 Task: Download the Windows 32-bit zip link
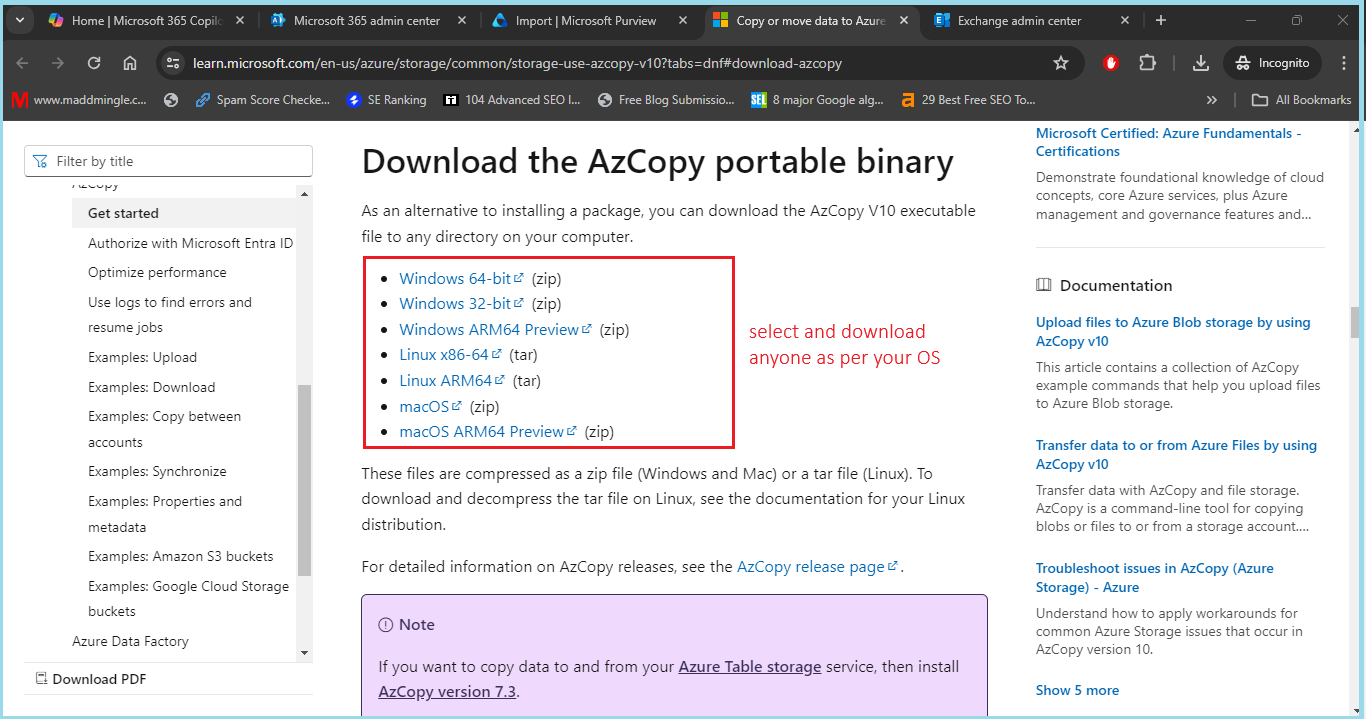pos(461,304)
